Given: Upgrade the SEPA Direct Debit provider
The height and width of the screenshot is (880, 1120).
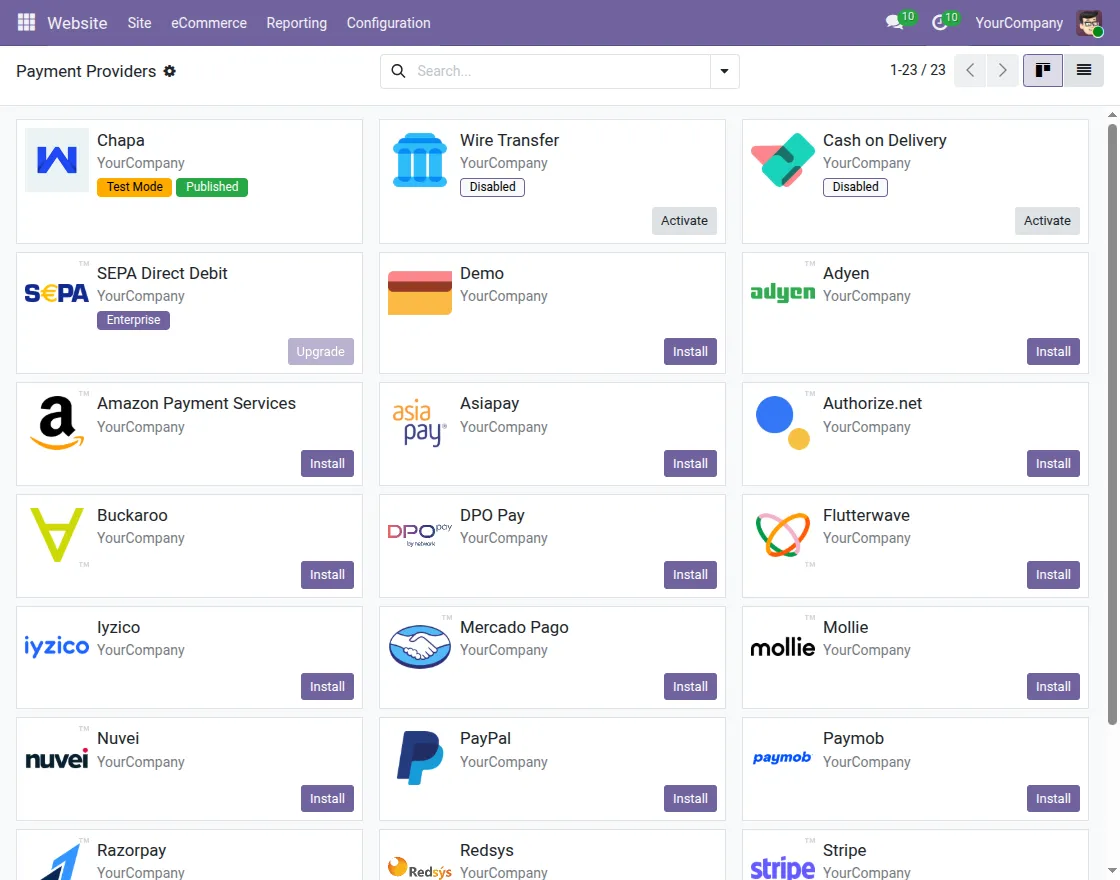Looking at the screenshot, I should [x=320, y=351].
